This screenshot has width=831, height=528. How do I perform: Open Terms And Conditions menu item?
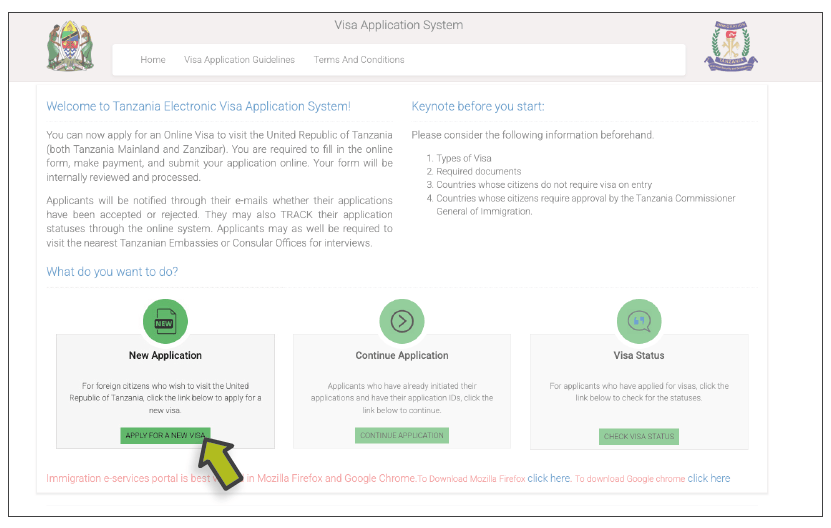(x=359, y=60)
